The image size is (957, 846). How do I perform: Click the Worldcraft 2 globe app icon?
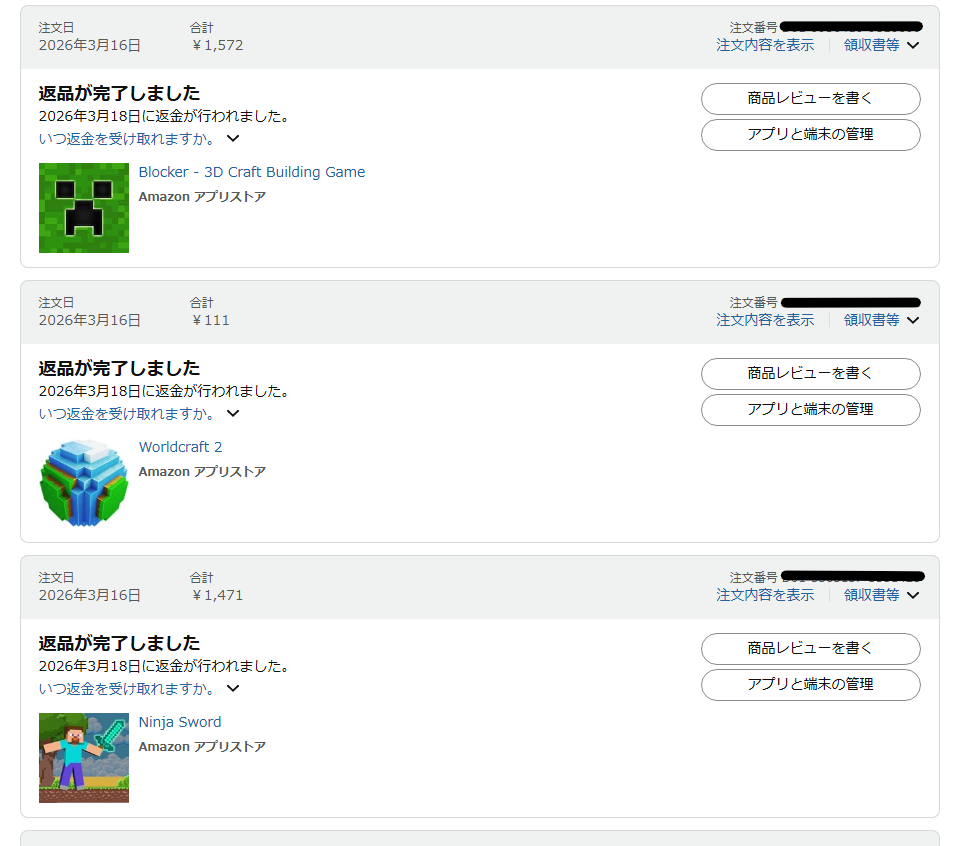pyautogui.click(x=84, y=483)
